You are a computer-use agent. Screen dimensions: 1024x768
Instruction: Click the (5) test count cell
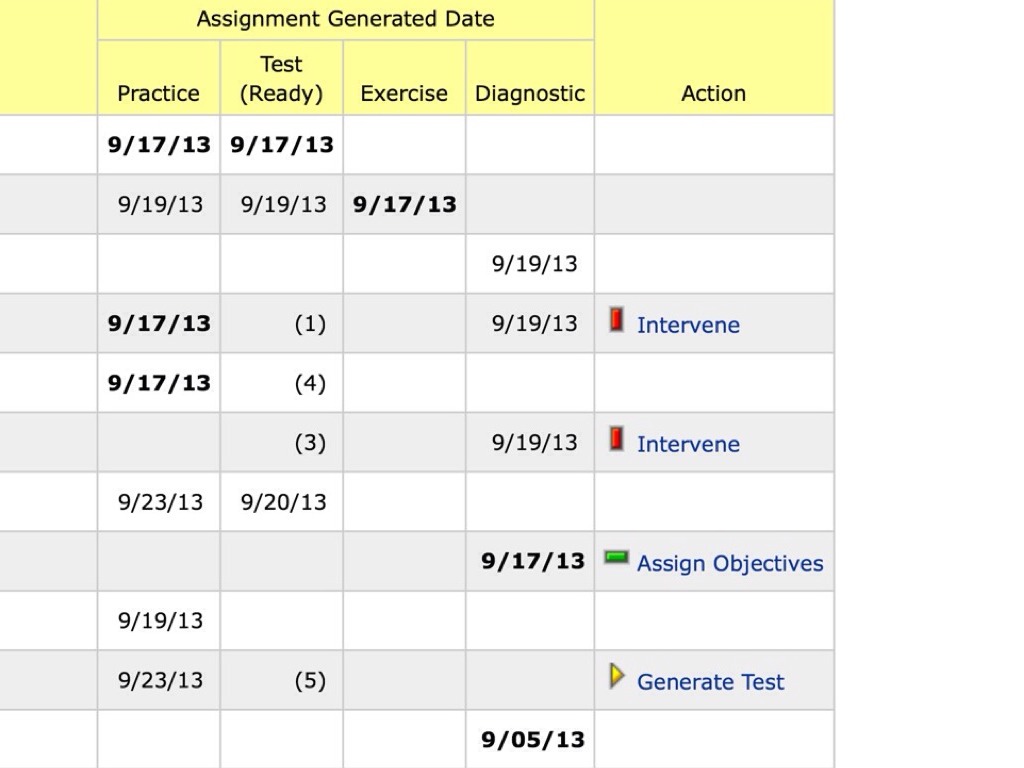pyautogui.click(x=310, y=681)
